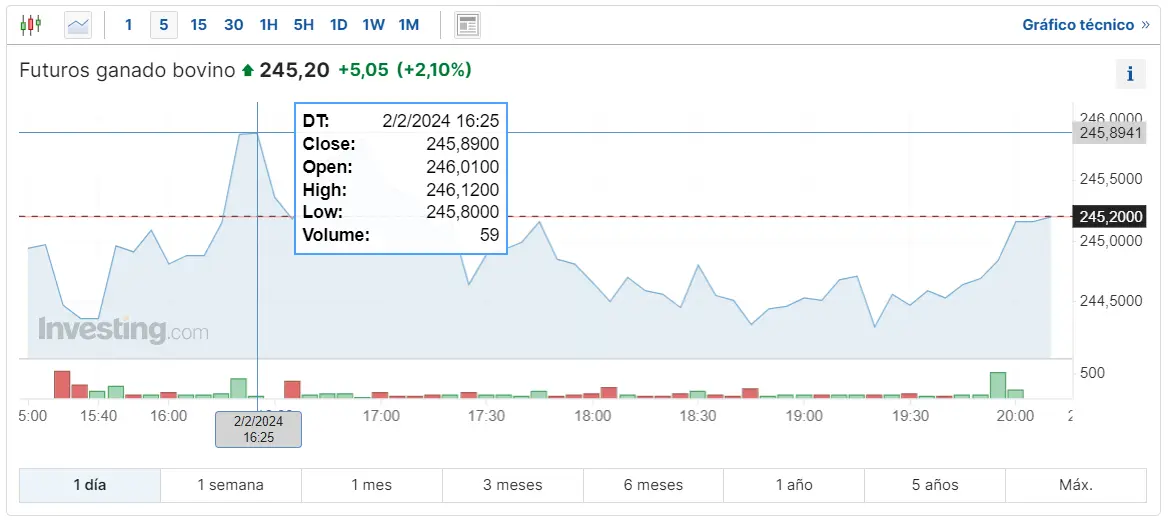
Task: Click the 245,2000 current price label
Action: point(1108,217)
